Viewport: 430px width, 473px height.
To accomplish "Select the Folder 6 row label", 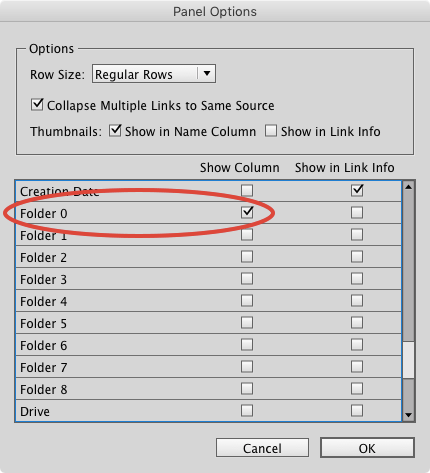I will 44,345.
